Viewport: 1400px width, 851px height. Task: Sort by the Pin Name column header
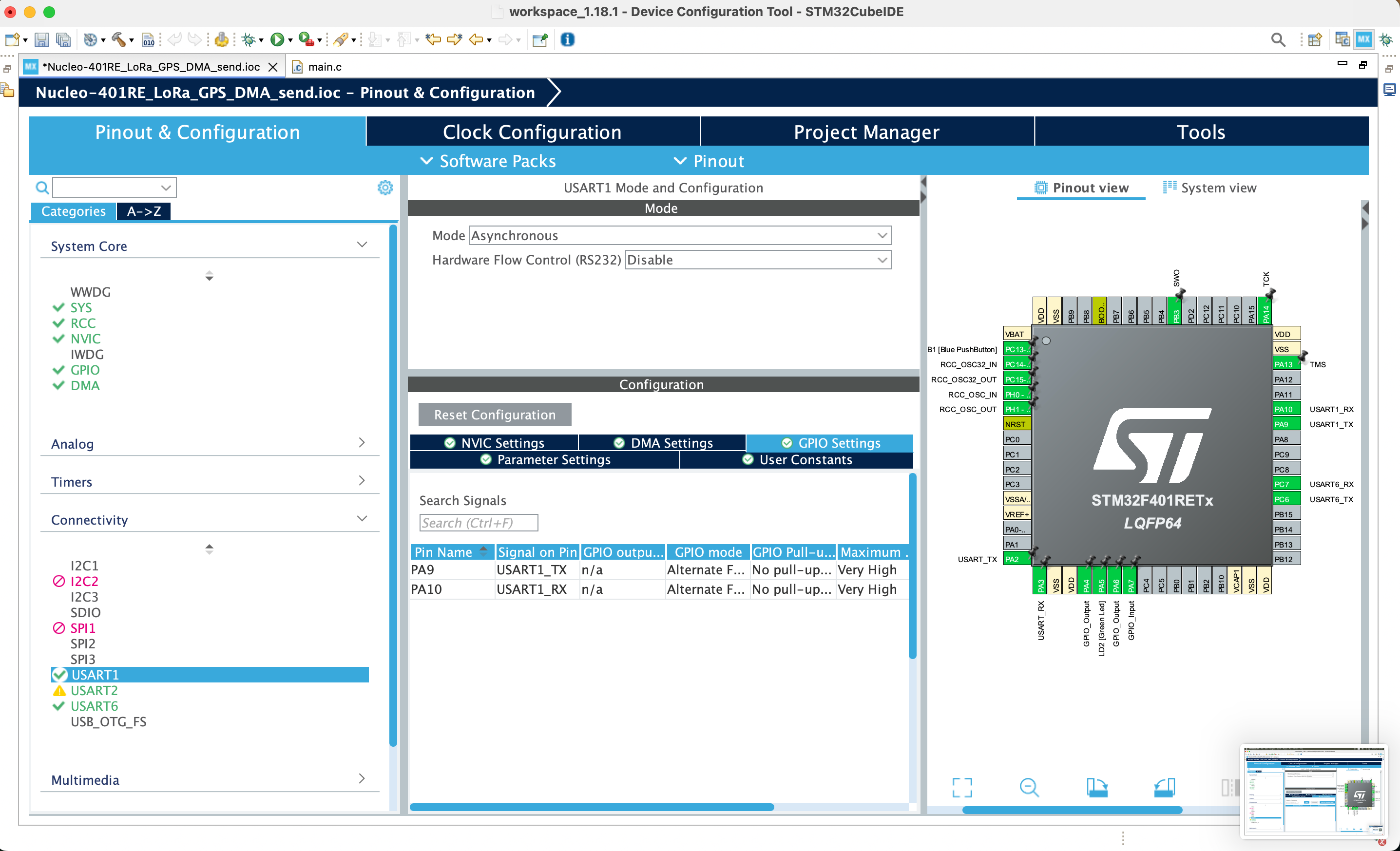[x=452, y=552]
